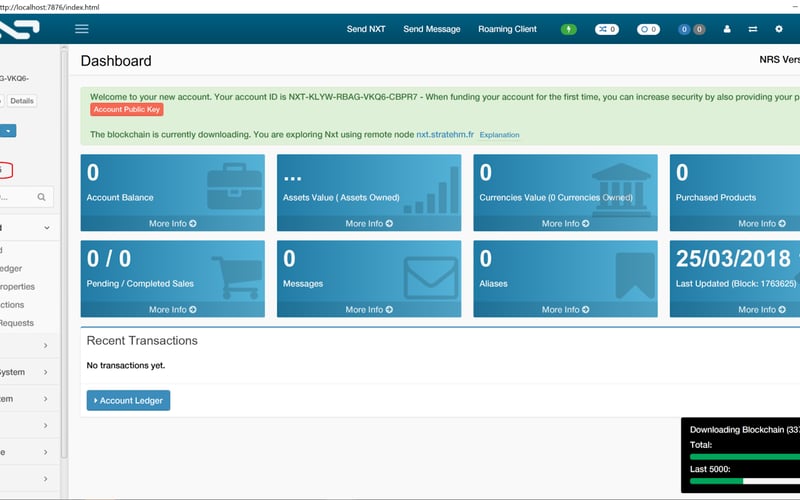This screenshot has width=800, height=500.
Task: Expand the sidebar System section chevron
Action: 45,372
